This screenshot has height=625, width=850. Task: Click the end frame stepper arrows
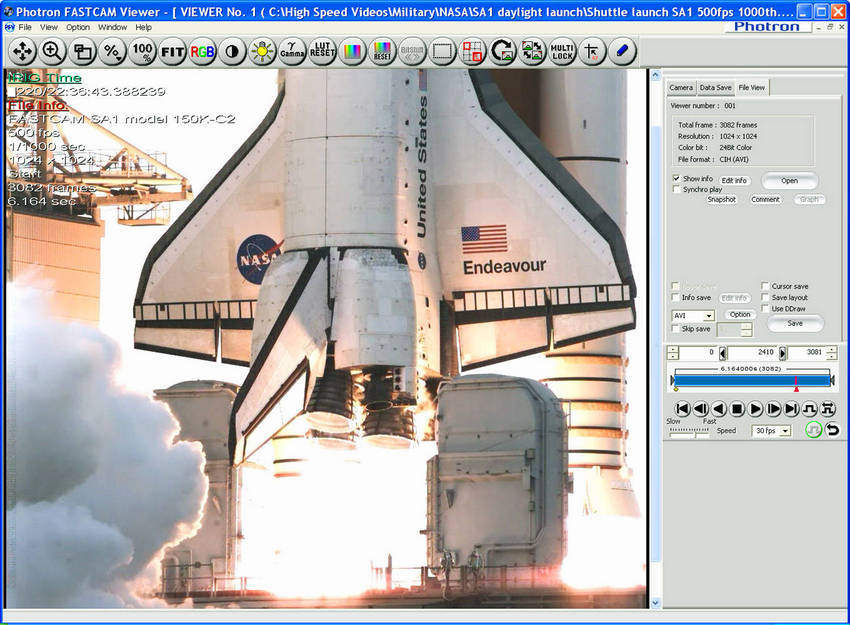(832, 353)
